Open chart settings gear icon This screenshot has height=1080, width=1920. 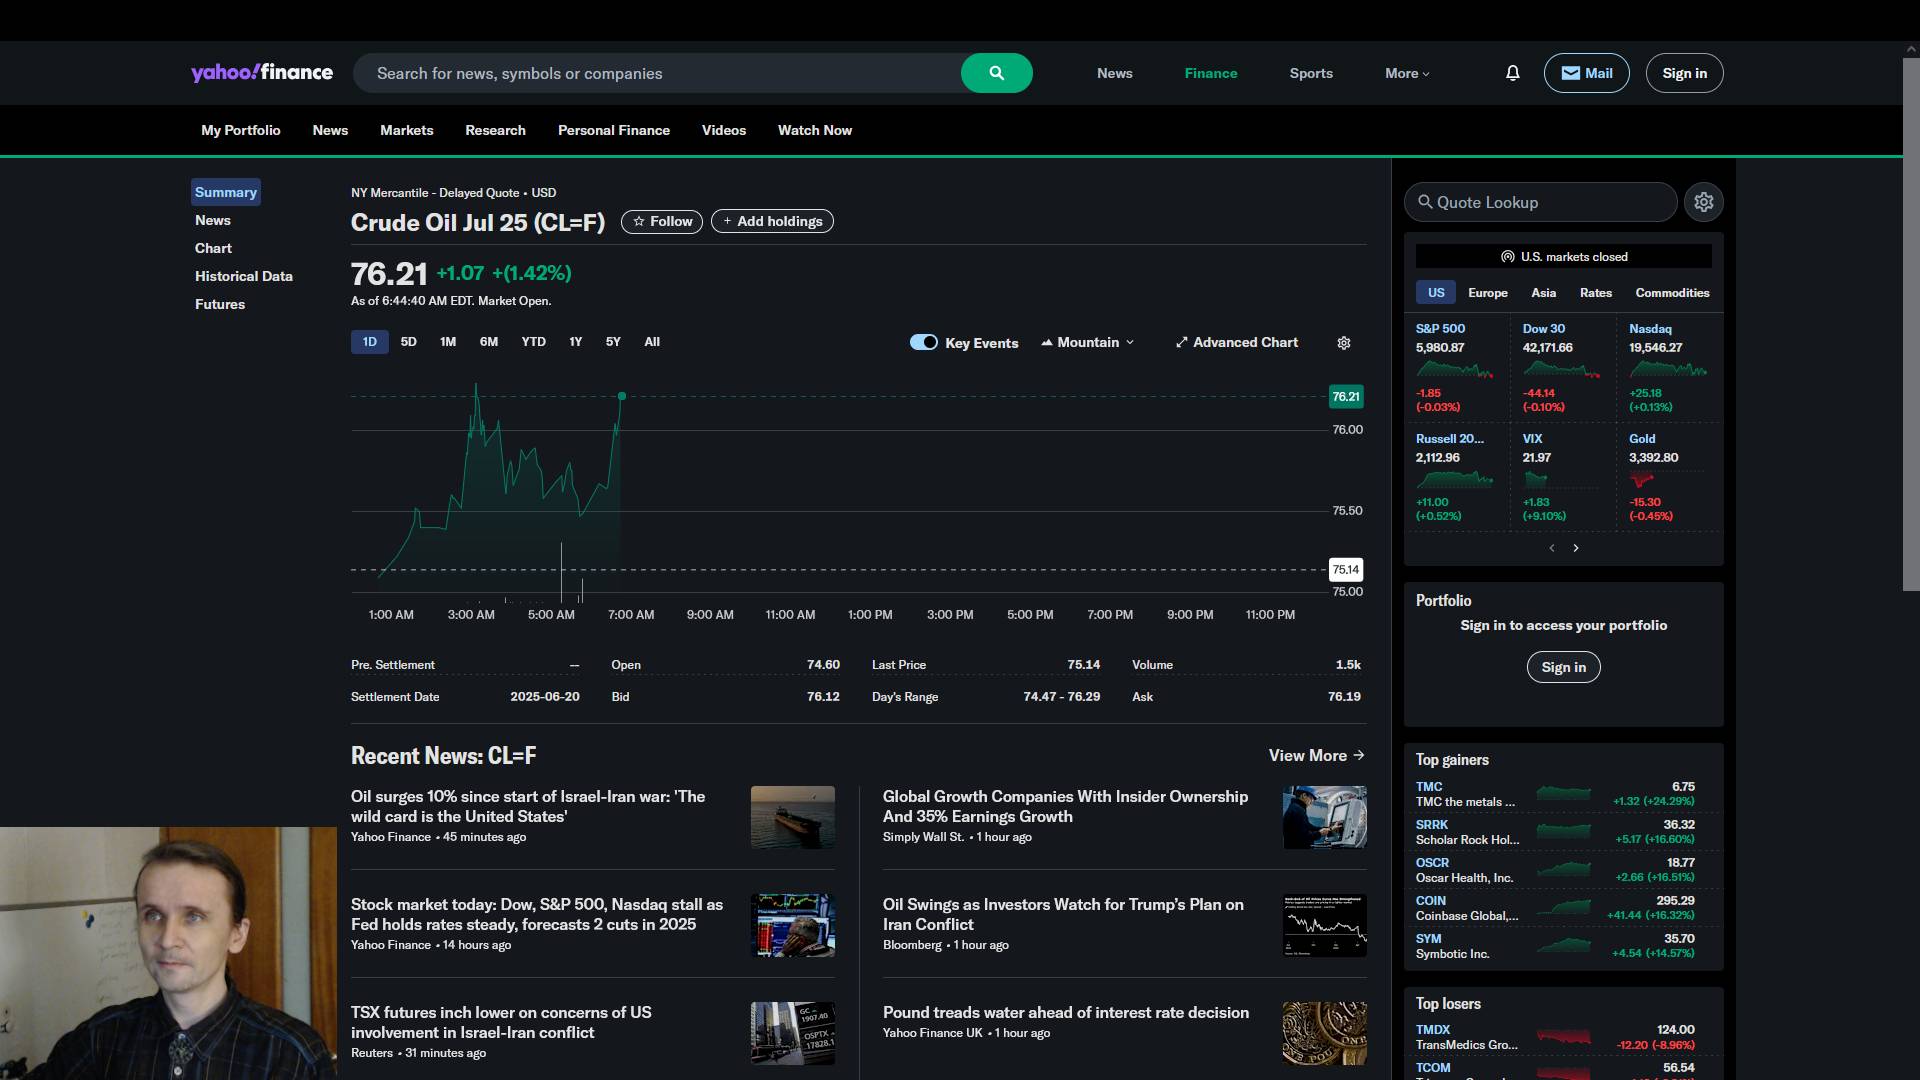(x=1344, y=343)
